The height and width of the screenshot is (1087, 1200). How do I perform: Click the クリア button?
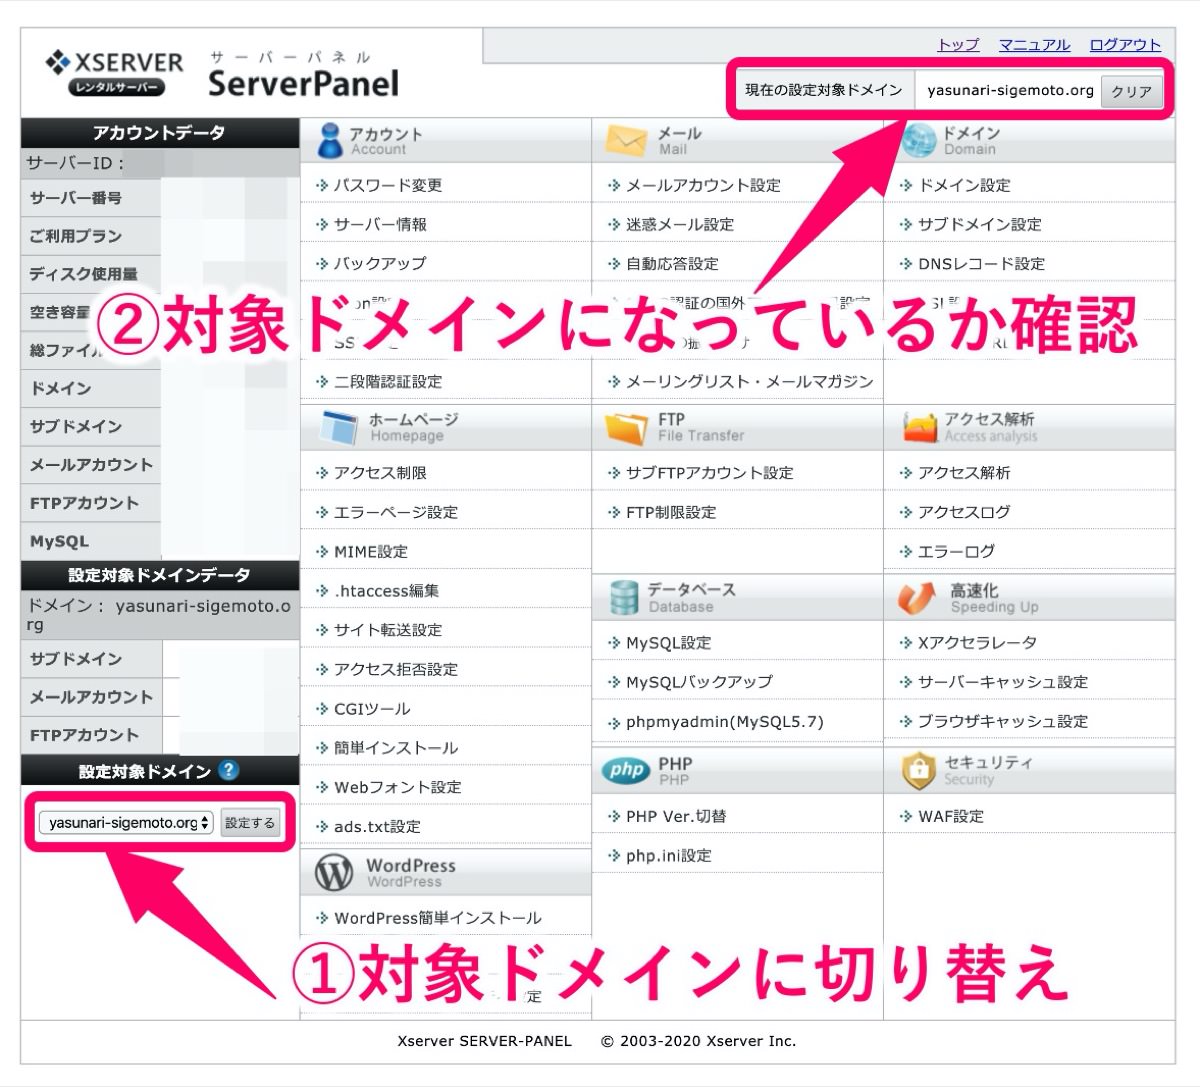click(1131, 91)
